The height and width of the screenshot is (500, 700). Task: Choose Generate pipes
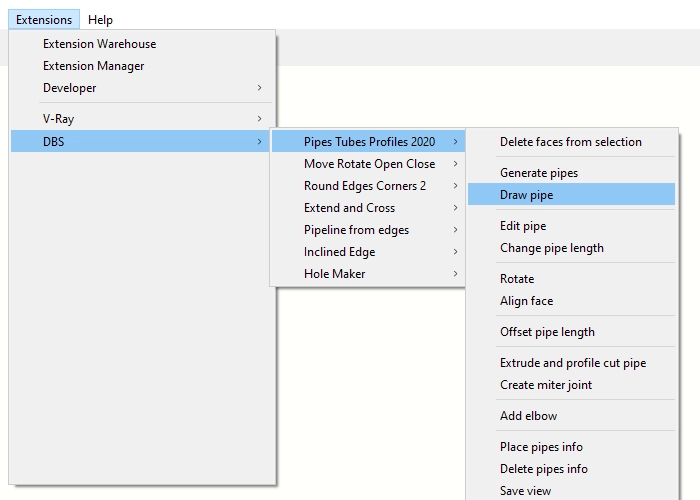(x=571, y=172)
